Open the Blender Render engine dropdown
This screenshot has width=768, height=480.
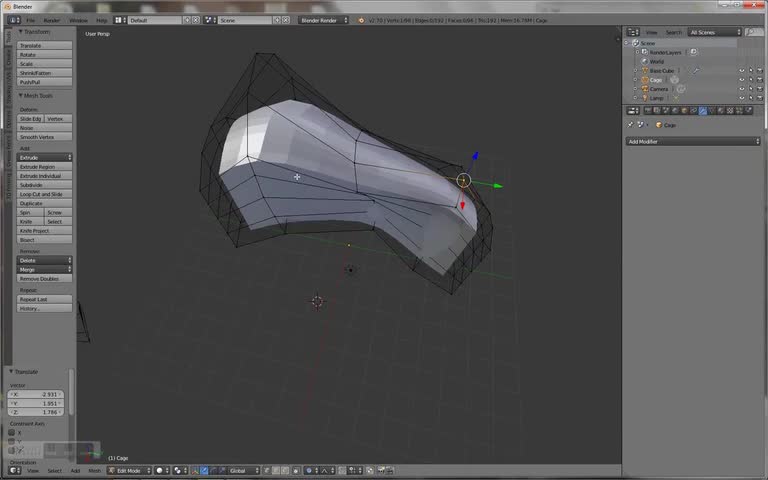323,20
